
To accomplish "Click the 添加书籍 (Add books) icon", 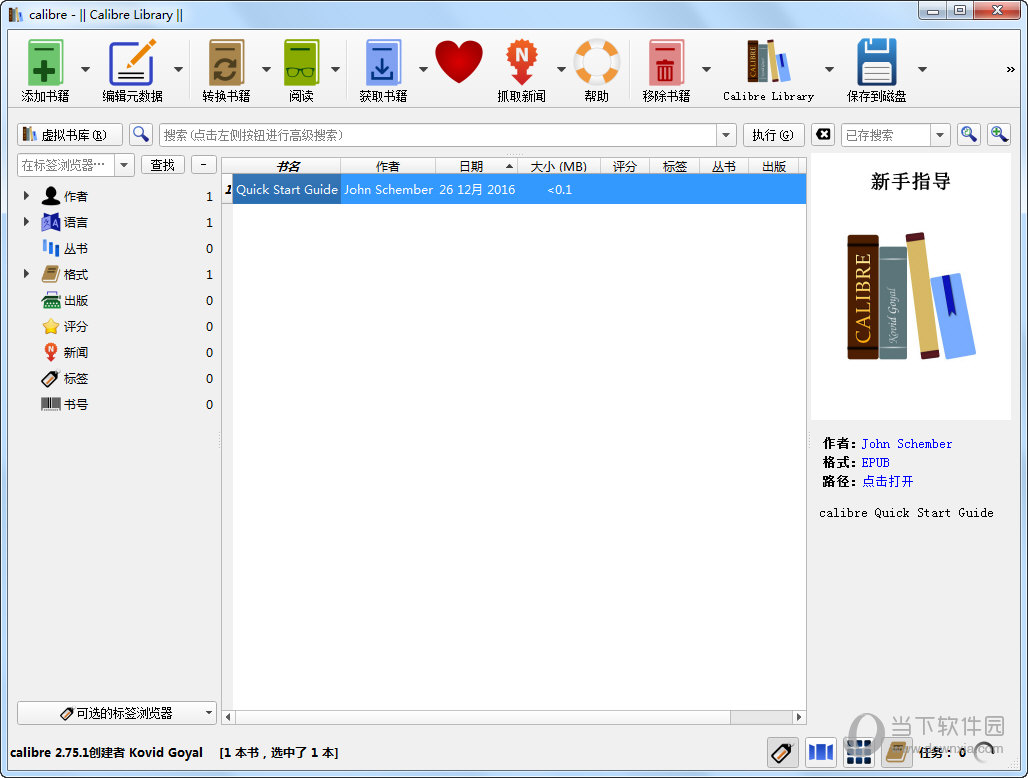I will [45, 63].
